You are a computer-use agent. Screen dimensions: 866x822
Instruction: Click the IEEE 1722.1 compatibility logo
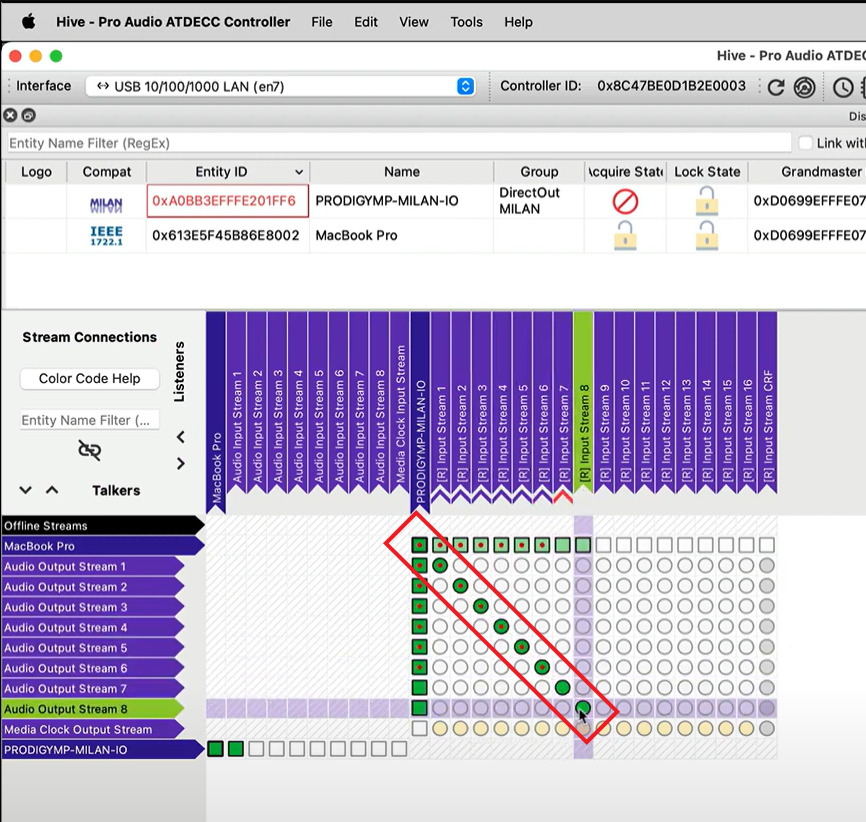[106, 236]
